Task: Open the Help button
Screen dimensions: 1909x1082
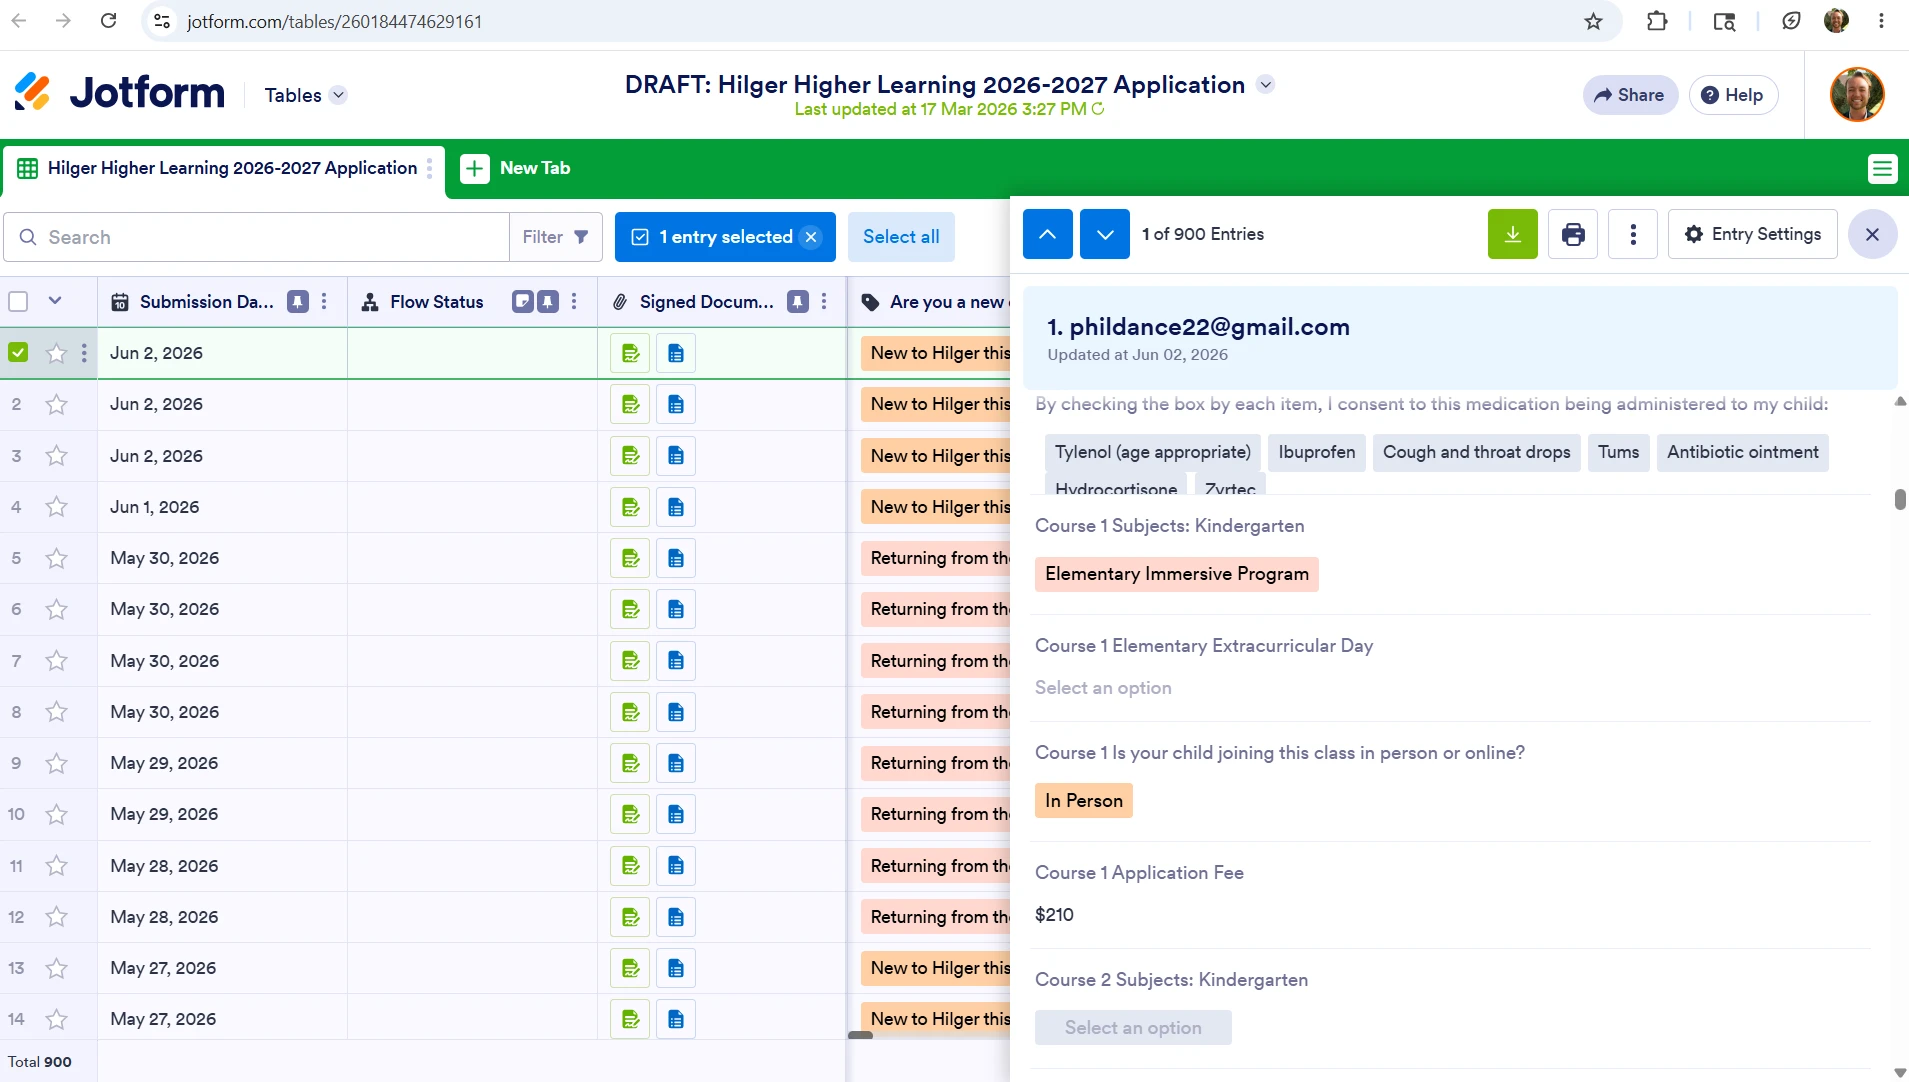Action: [x=1733, y=95]
